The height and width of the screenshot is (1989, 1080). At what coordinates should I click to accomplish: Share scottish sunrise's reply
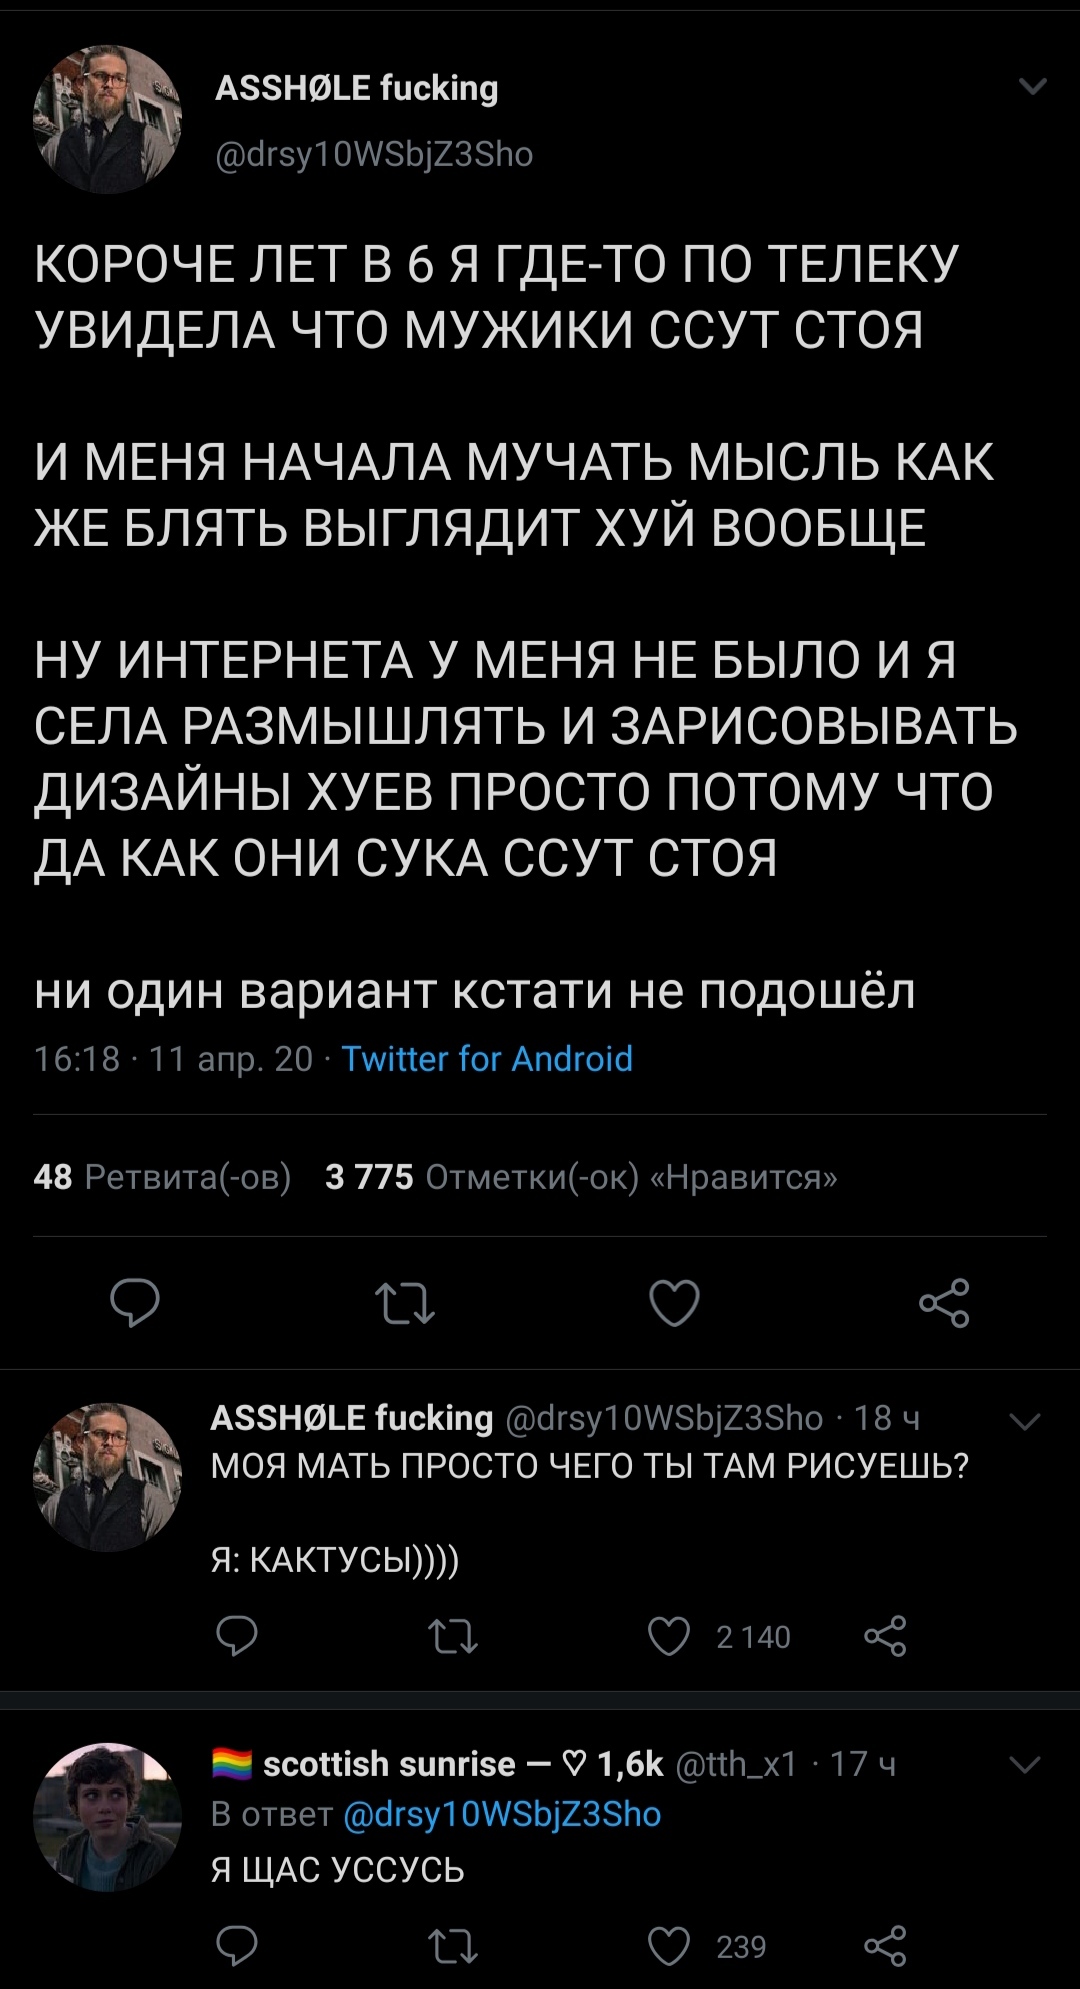pyautogui.click(x=885, y=1946)
